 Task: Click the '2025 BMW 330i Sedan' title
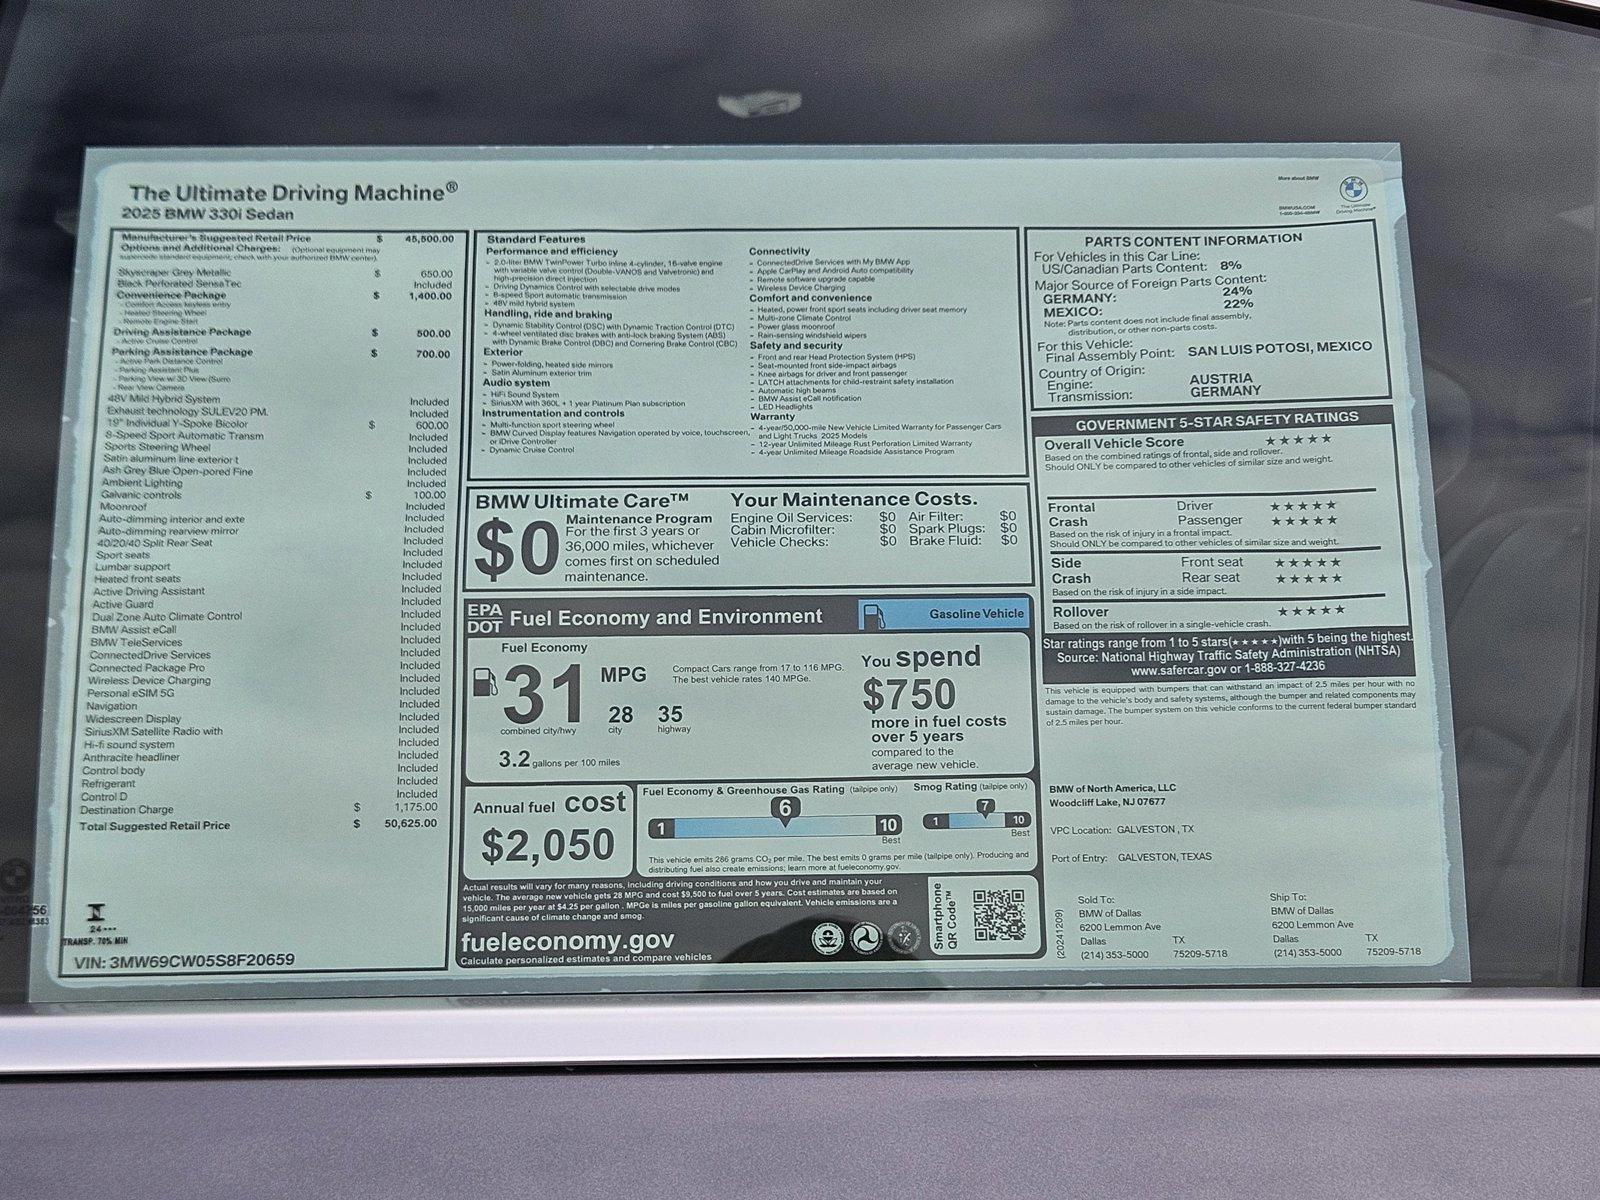point(208,214)
